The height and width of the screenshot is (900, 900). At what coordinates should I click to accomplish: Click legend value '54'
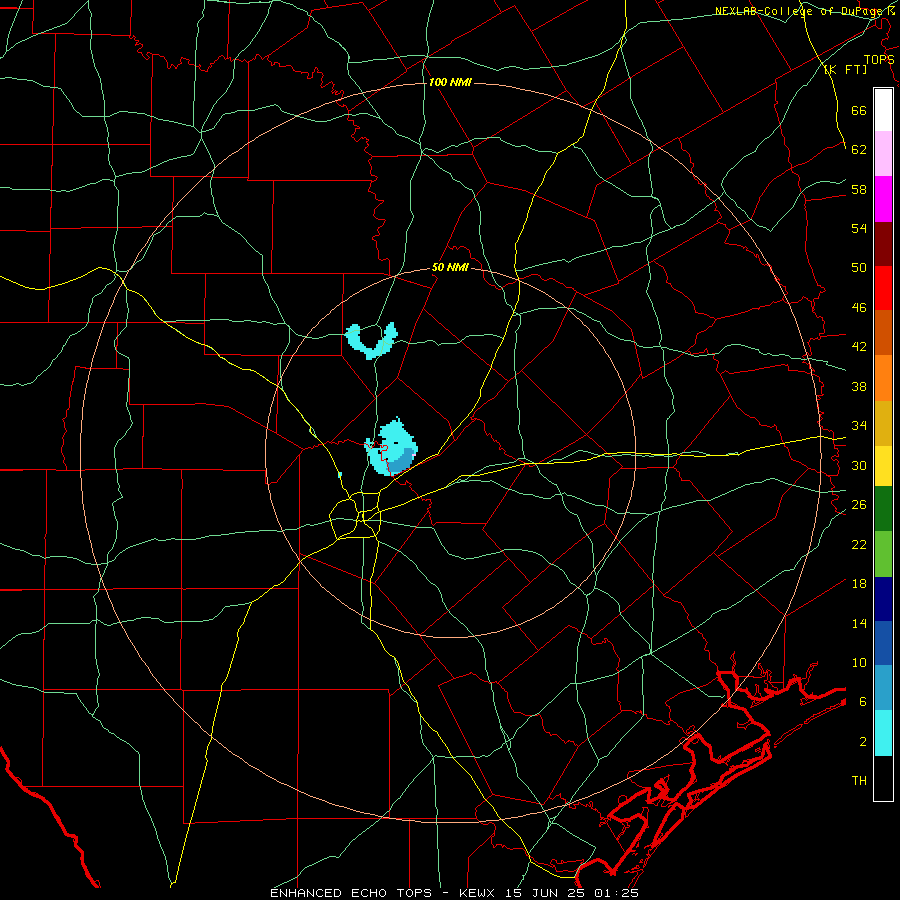[x=859, y=228]
